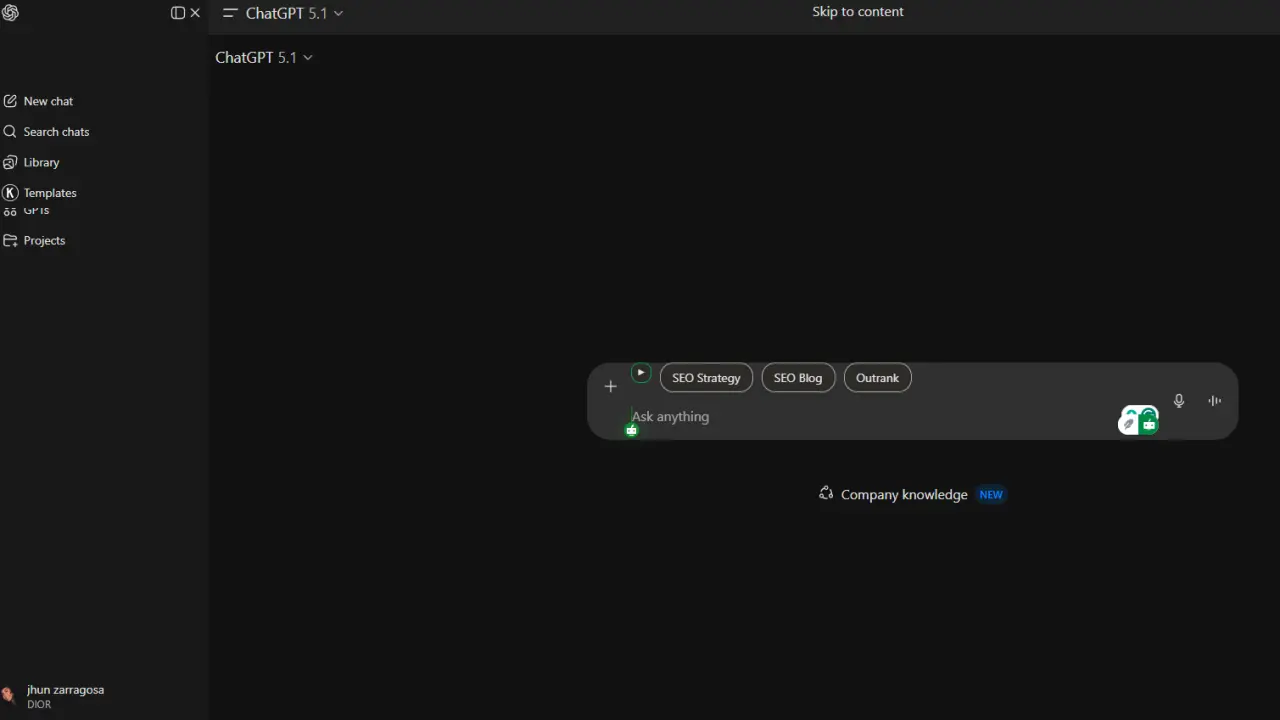Image resolution: width=1280 pixels, height=720 pixels.
Task: Click the jhun zarragosa profile avatar
Action: 9,695
